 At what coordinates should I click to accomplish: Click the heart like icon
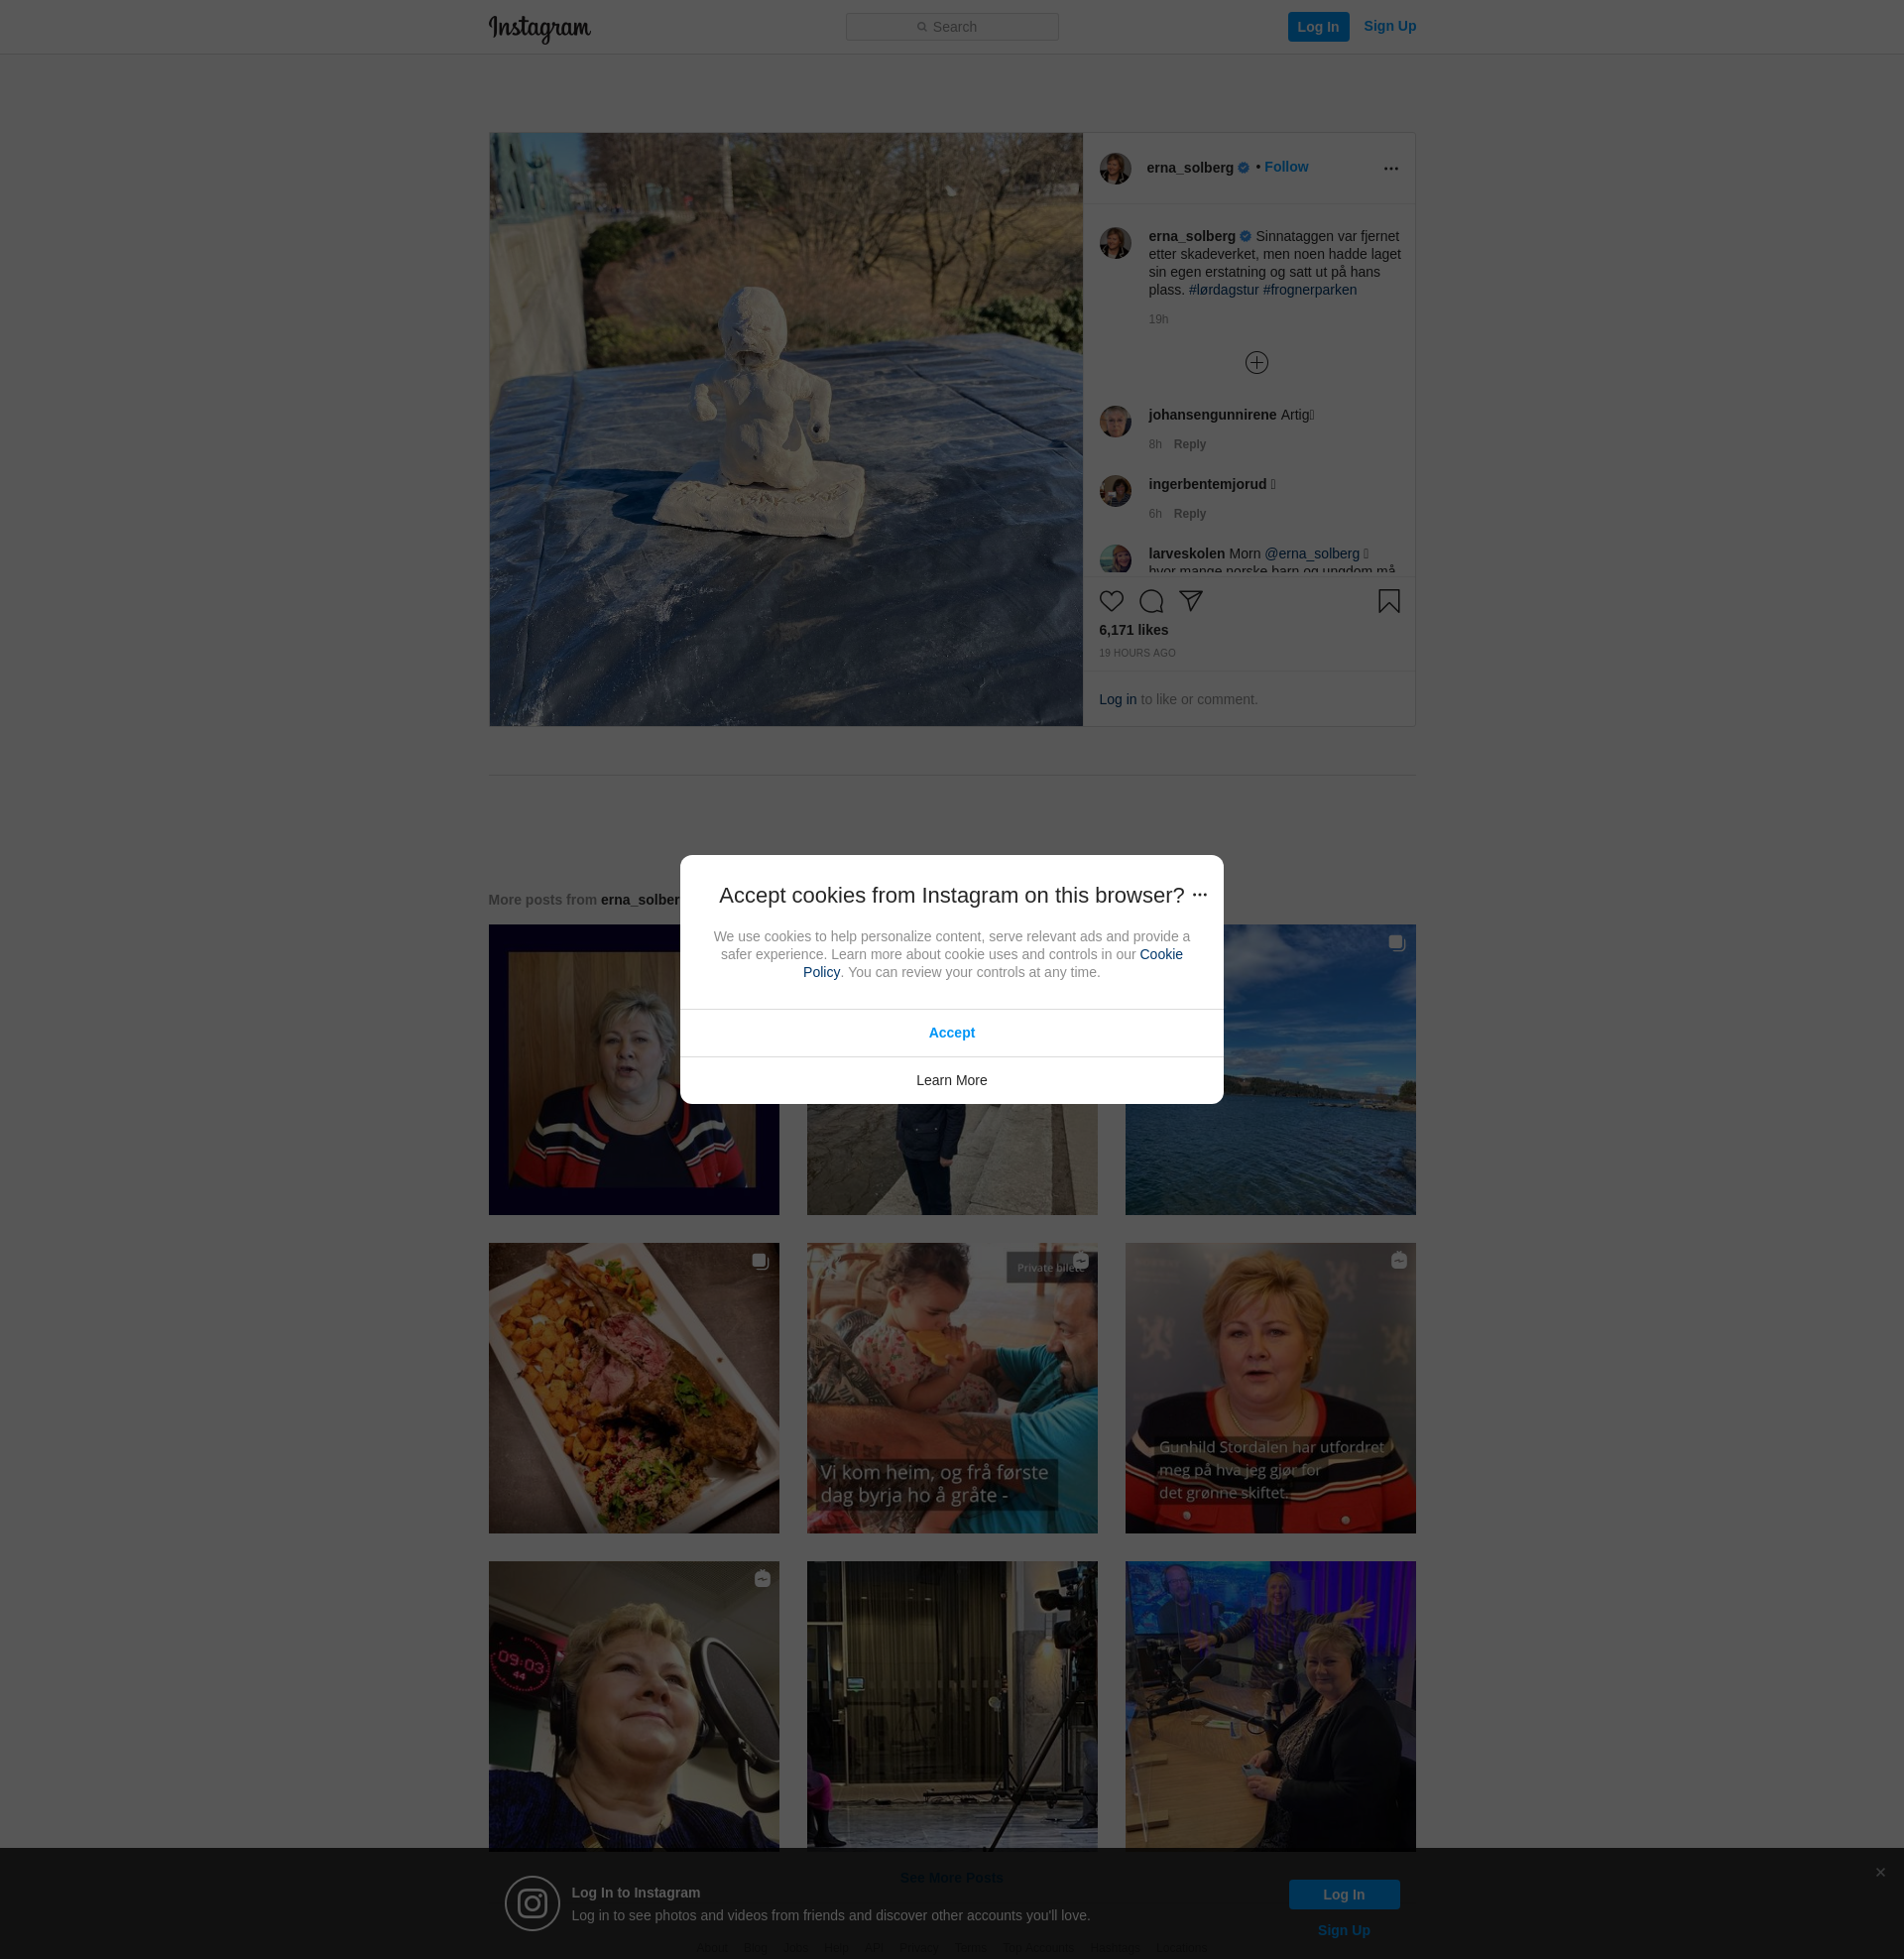[1111, 601]
